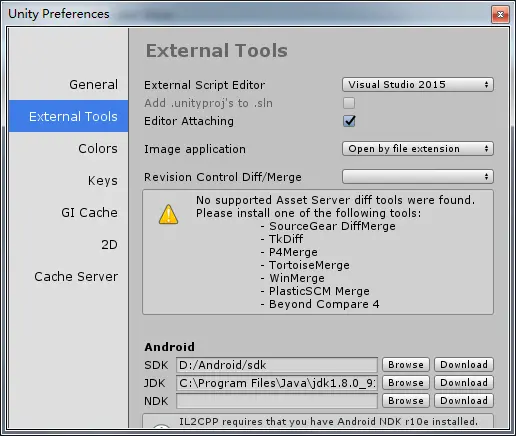
Task: Expand the Image application dropdown
Action: 418,149
